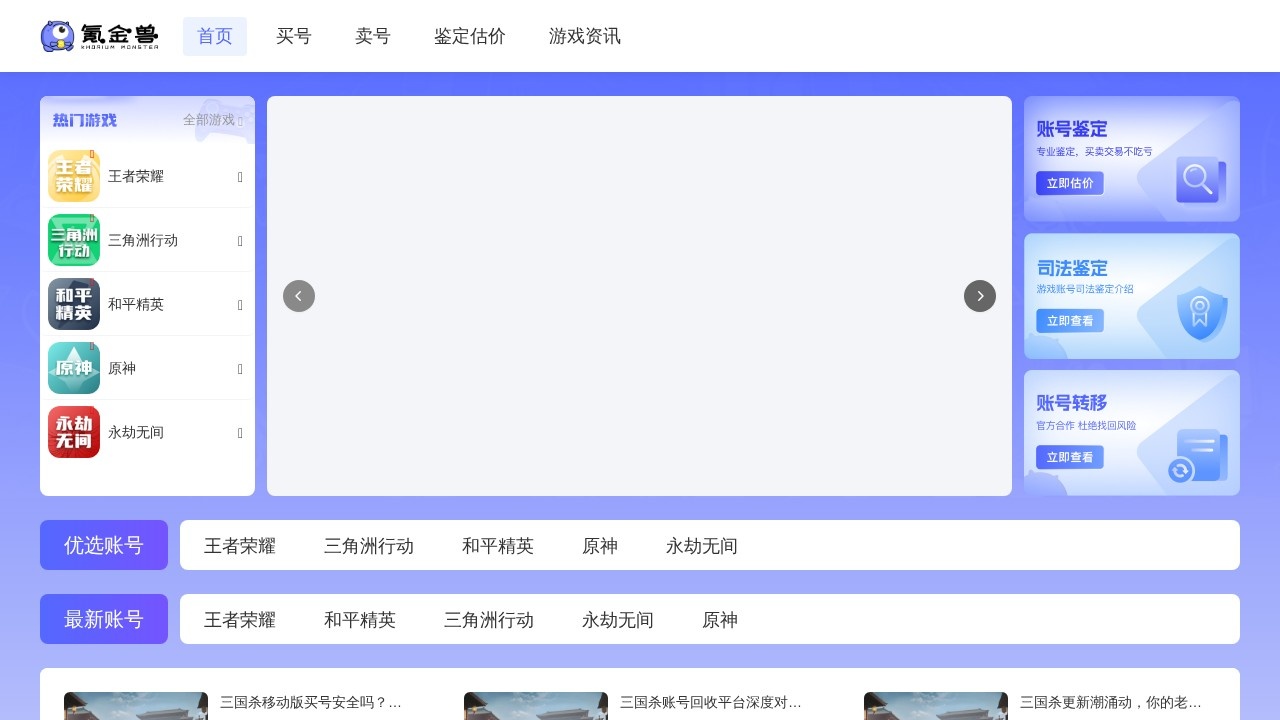Select the 王者荣耀 game icon
The image size is (1280, 720).
pyautogui.click(x=74, y=176)
